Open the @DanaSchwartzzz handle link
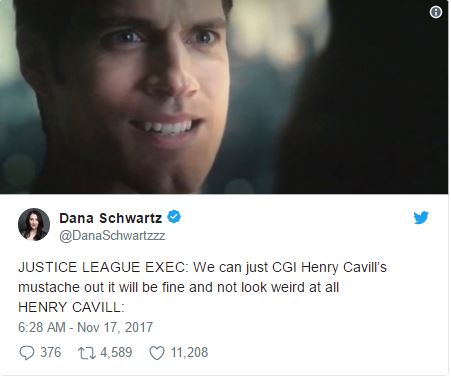This screenshot has width=451, height=377. tap(112, 236)
